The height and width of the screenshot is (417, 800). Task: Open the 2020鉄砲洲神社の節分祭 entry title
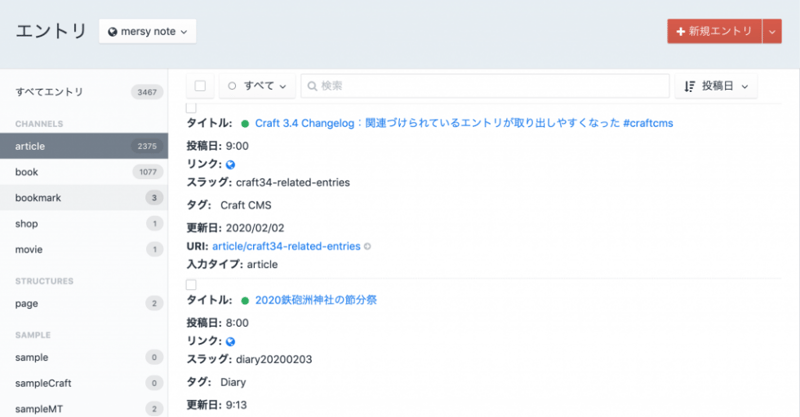click(x=315, y=300)
